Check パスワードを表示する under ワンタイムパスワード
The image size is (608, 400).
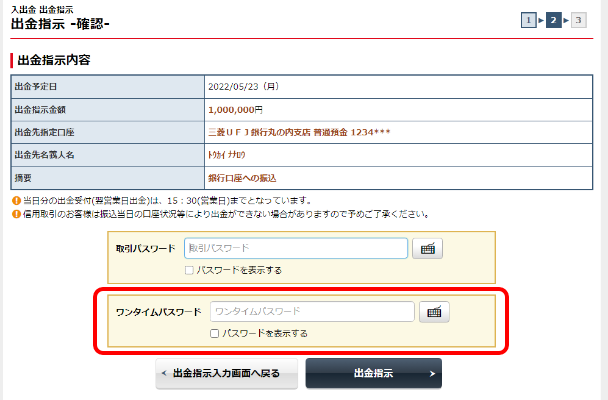pos(214,333)
